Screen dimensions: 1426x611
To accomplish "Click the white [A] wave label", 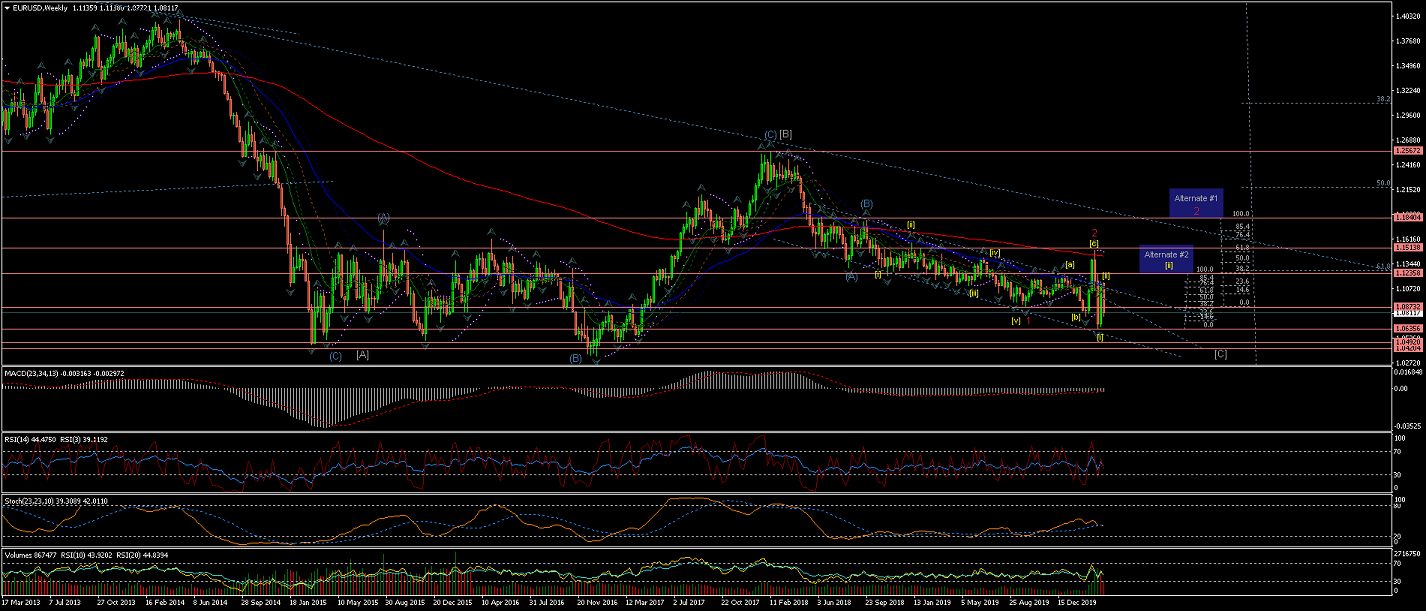I will tap(362, 355).
